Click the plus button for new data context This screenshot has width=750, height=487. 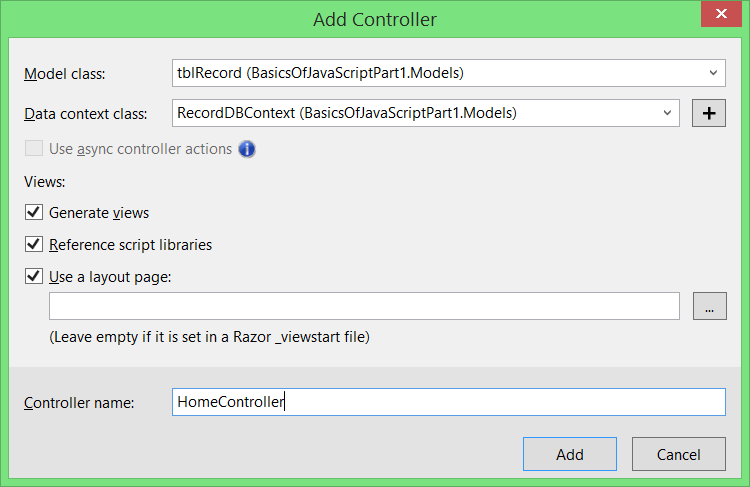pos(709,113)
